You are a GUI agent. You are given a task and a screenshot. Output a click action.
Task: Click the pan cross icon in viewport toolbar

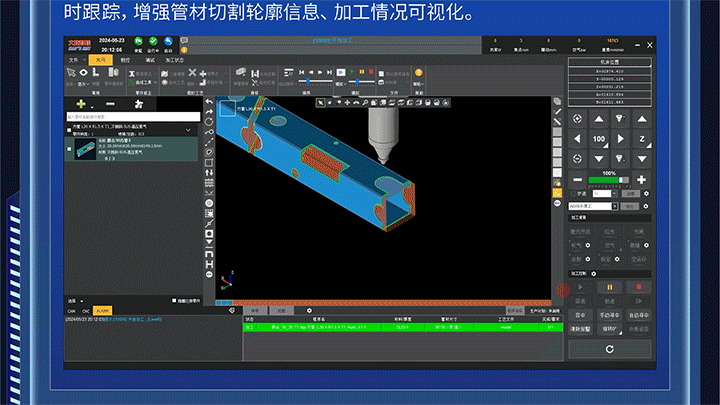coord(347,103)
